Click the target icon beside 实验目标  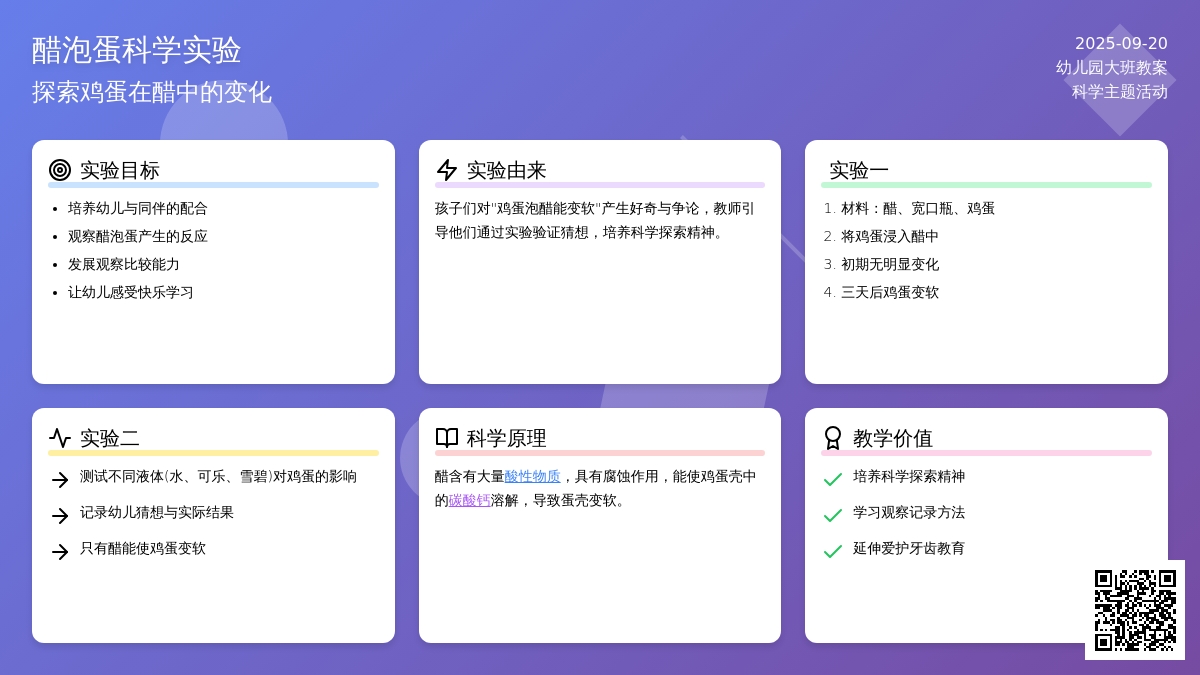[x=60, y=170]
